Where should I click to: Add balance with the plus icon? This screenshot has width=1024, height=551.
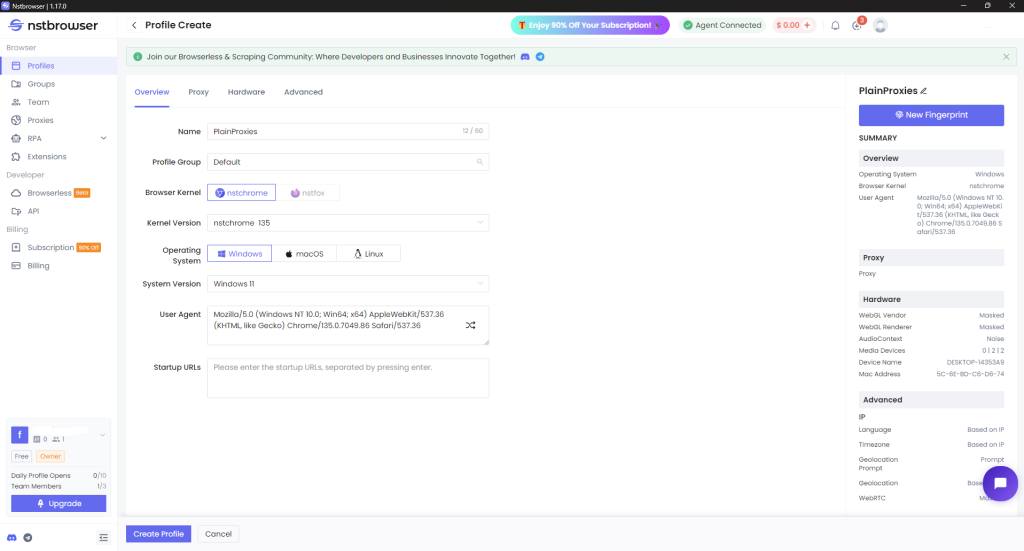(807, 25)
